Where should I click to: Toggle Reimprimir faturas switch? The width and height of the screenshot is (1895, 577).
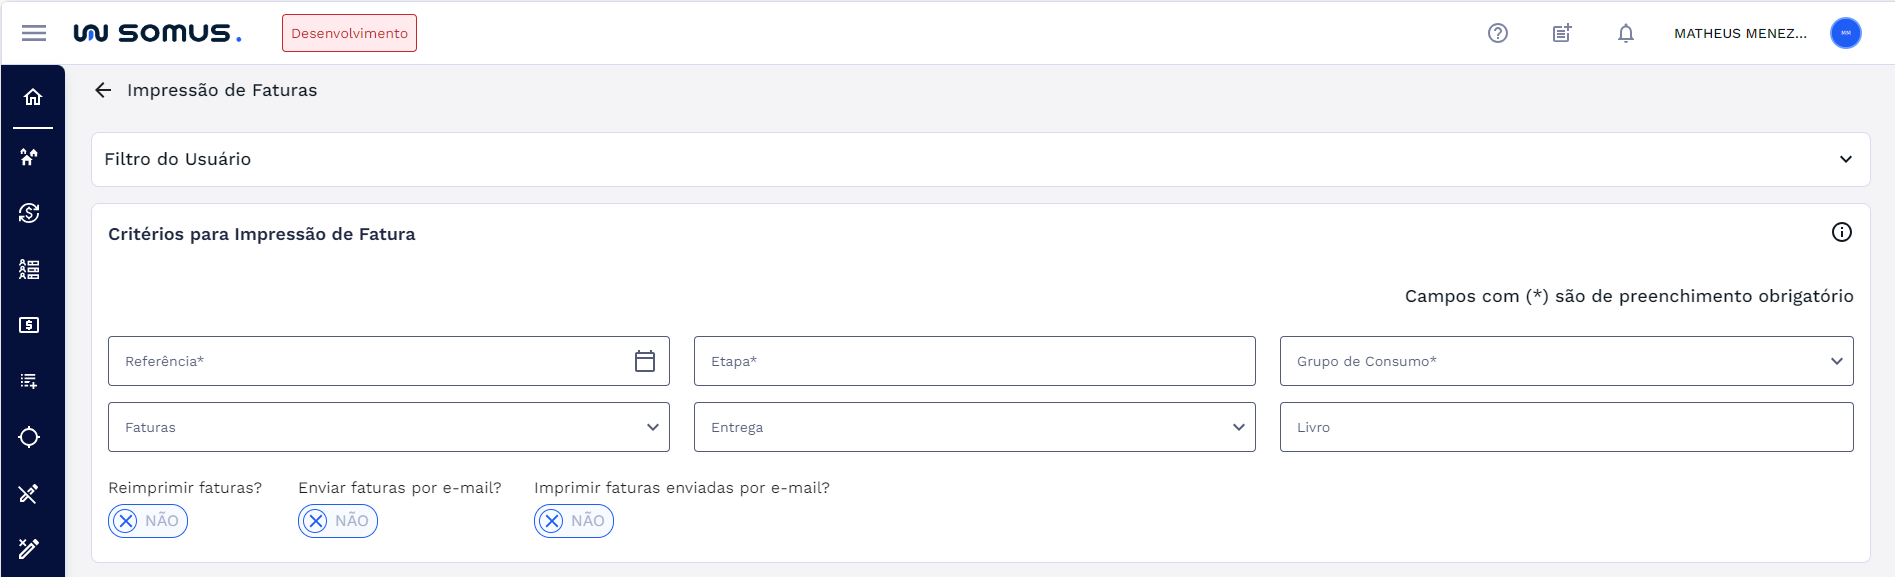(148, 521)
